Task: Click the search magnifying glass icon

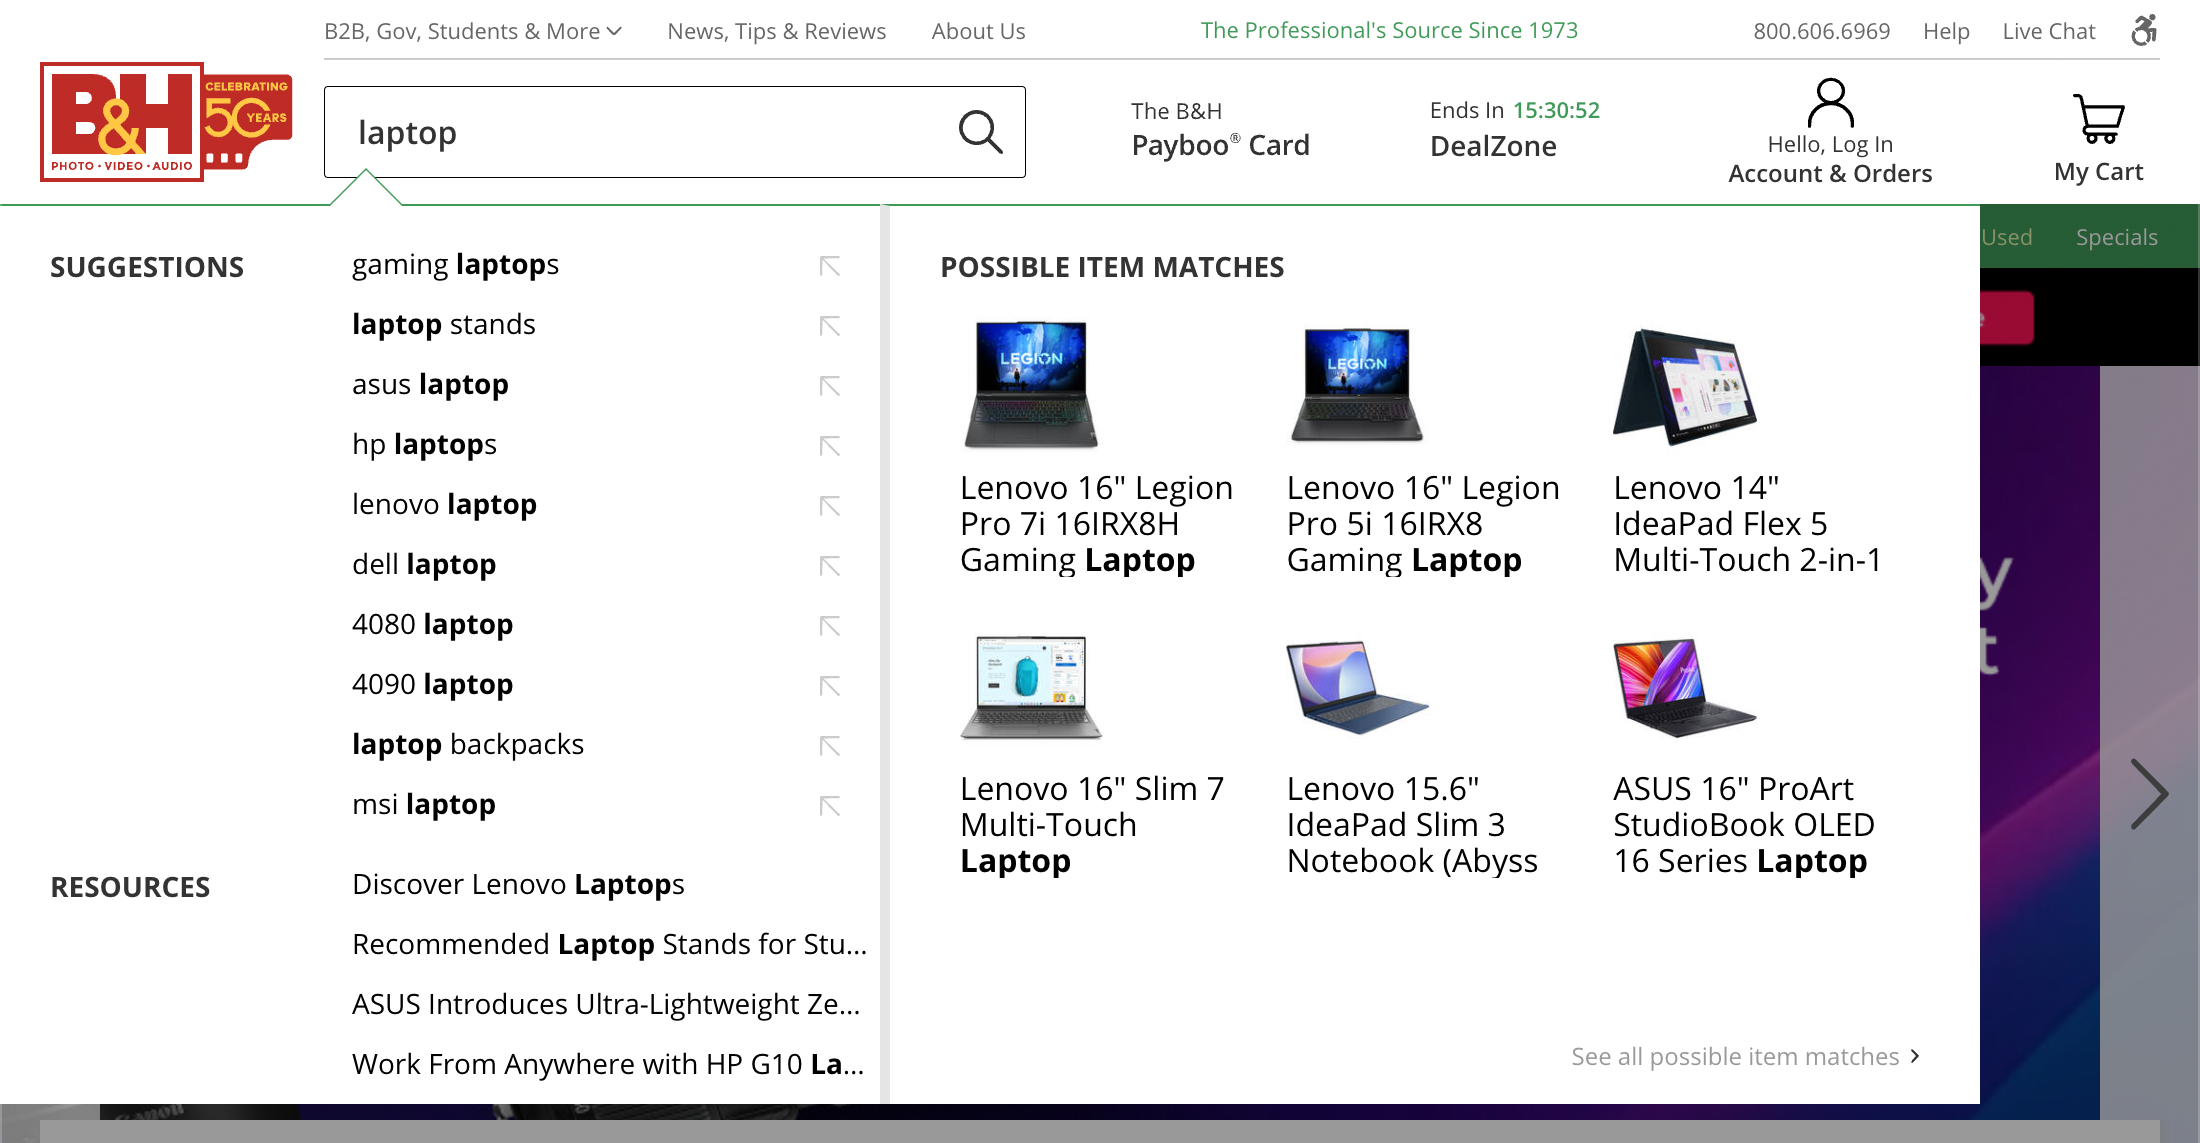Action: coord(981,131)
